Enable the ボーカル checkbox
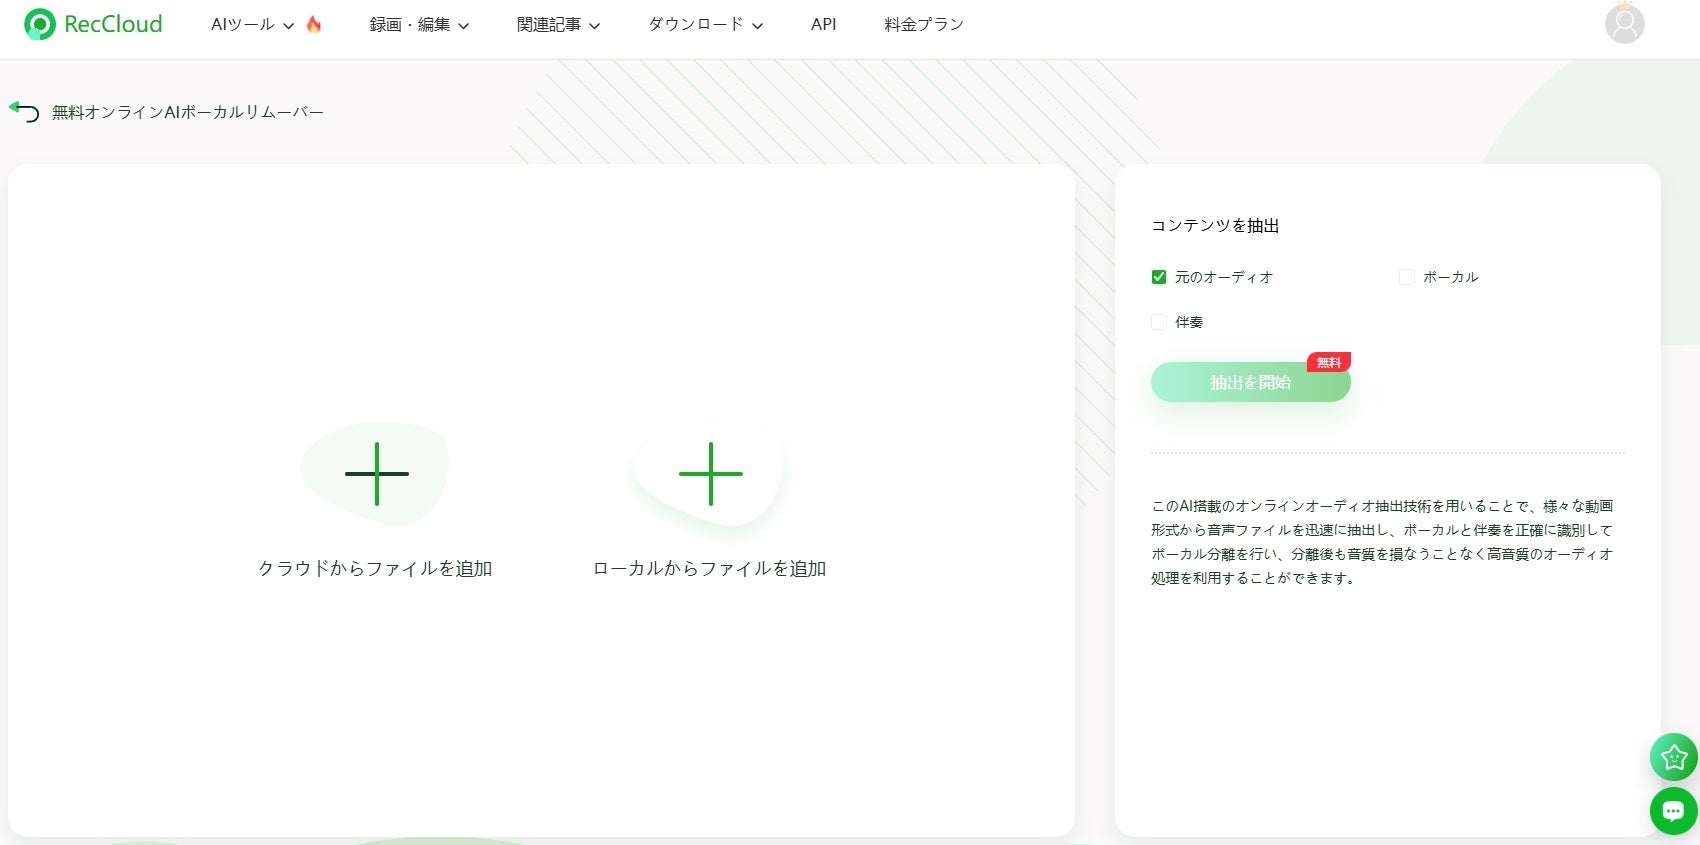 point(1407,277)
